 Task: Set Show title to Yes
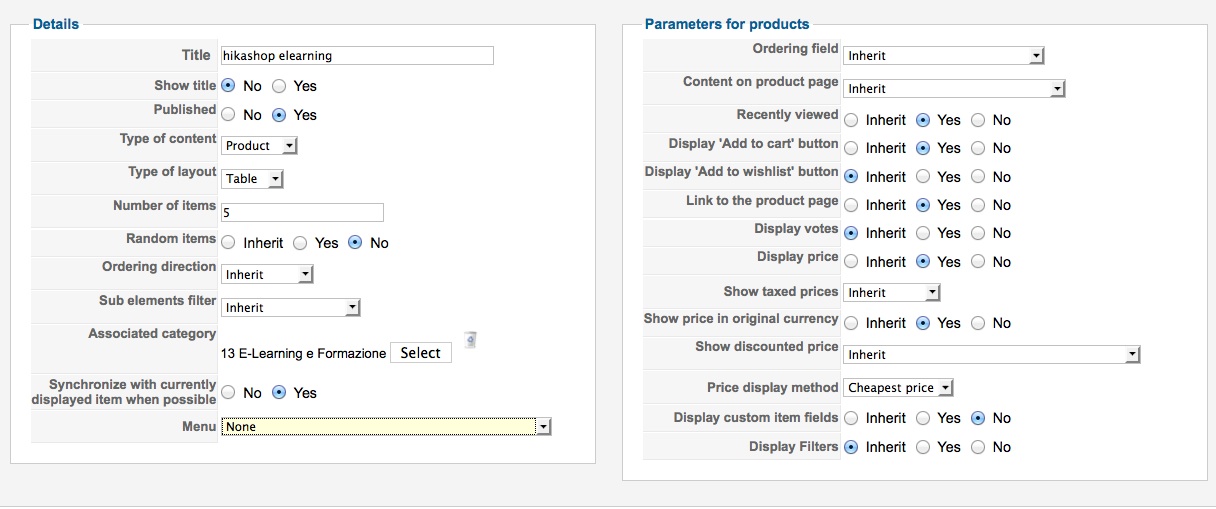[279, 86]
